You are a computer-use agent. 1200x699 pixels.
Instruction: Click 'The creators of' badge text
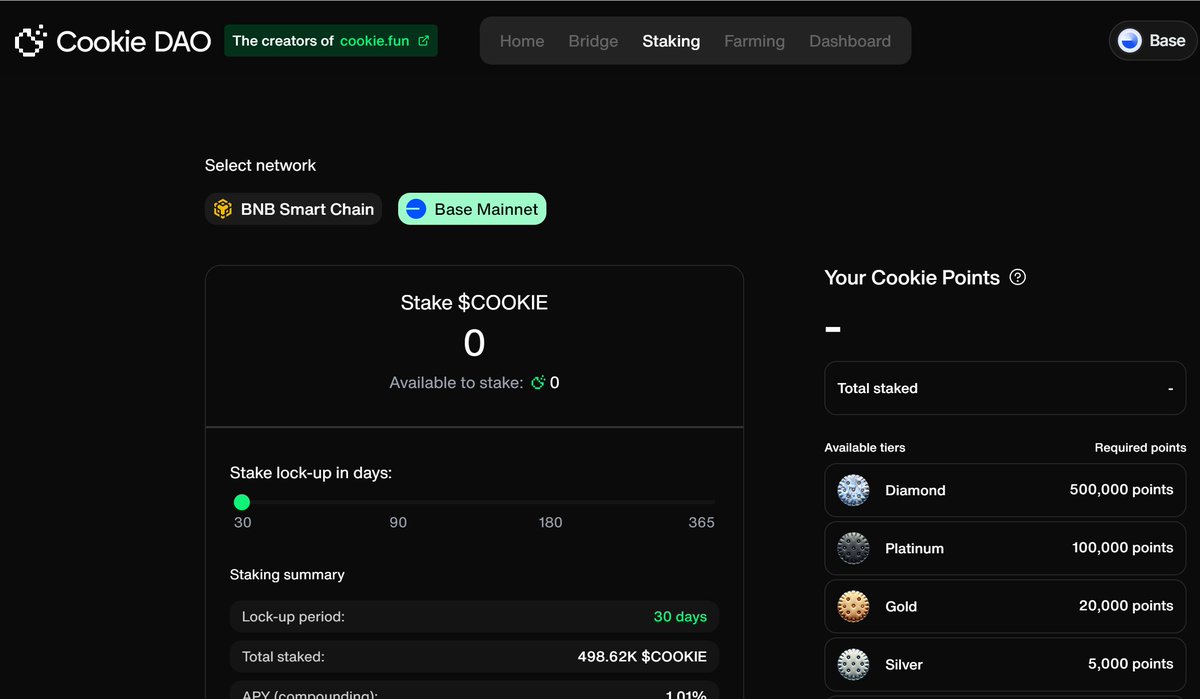point(283,41)
